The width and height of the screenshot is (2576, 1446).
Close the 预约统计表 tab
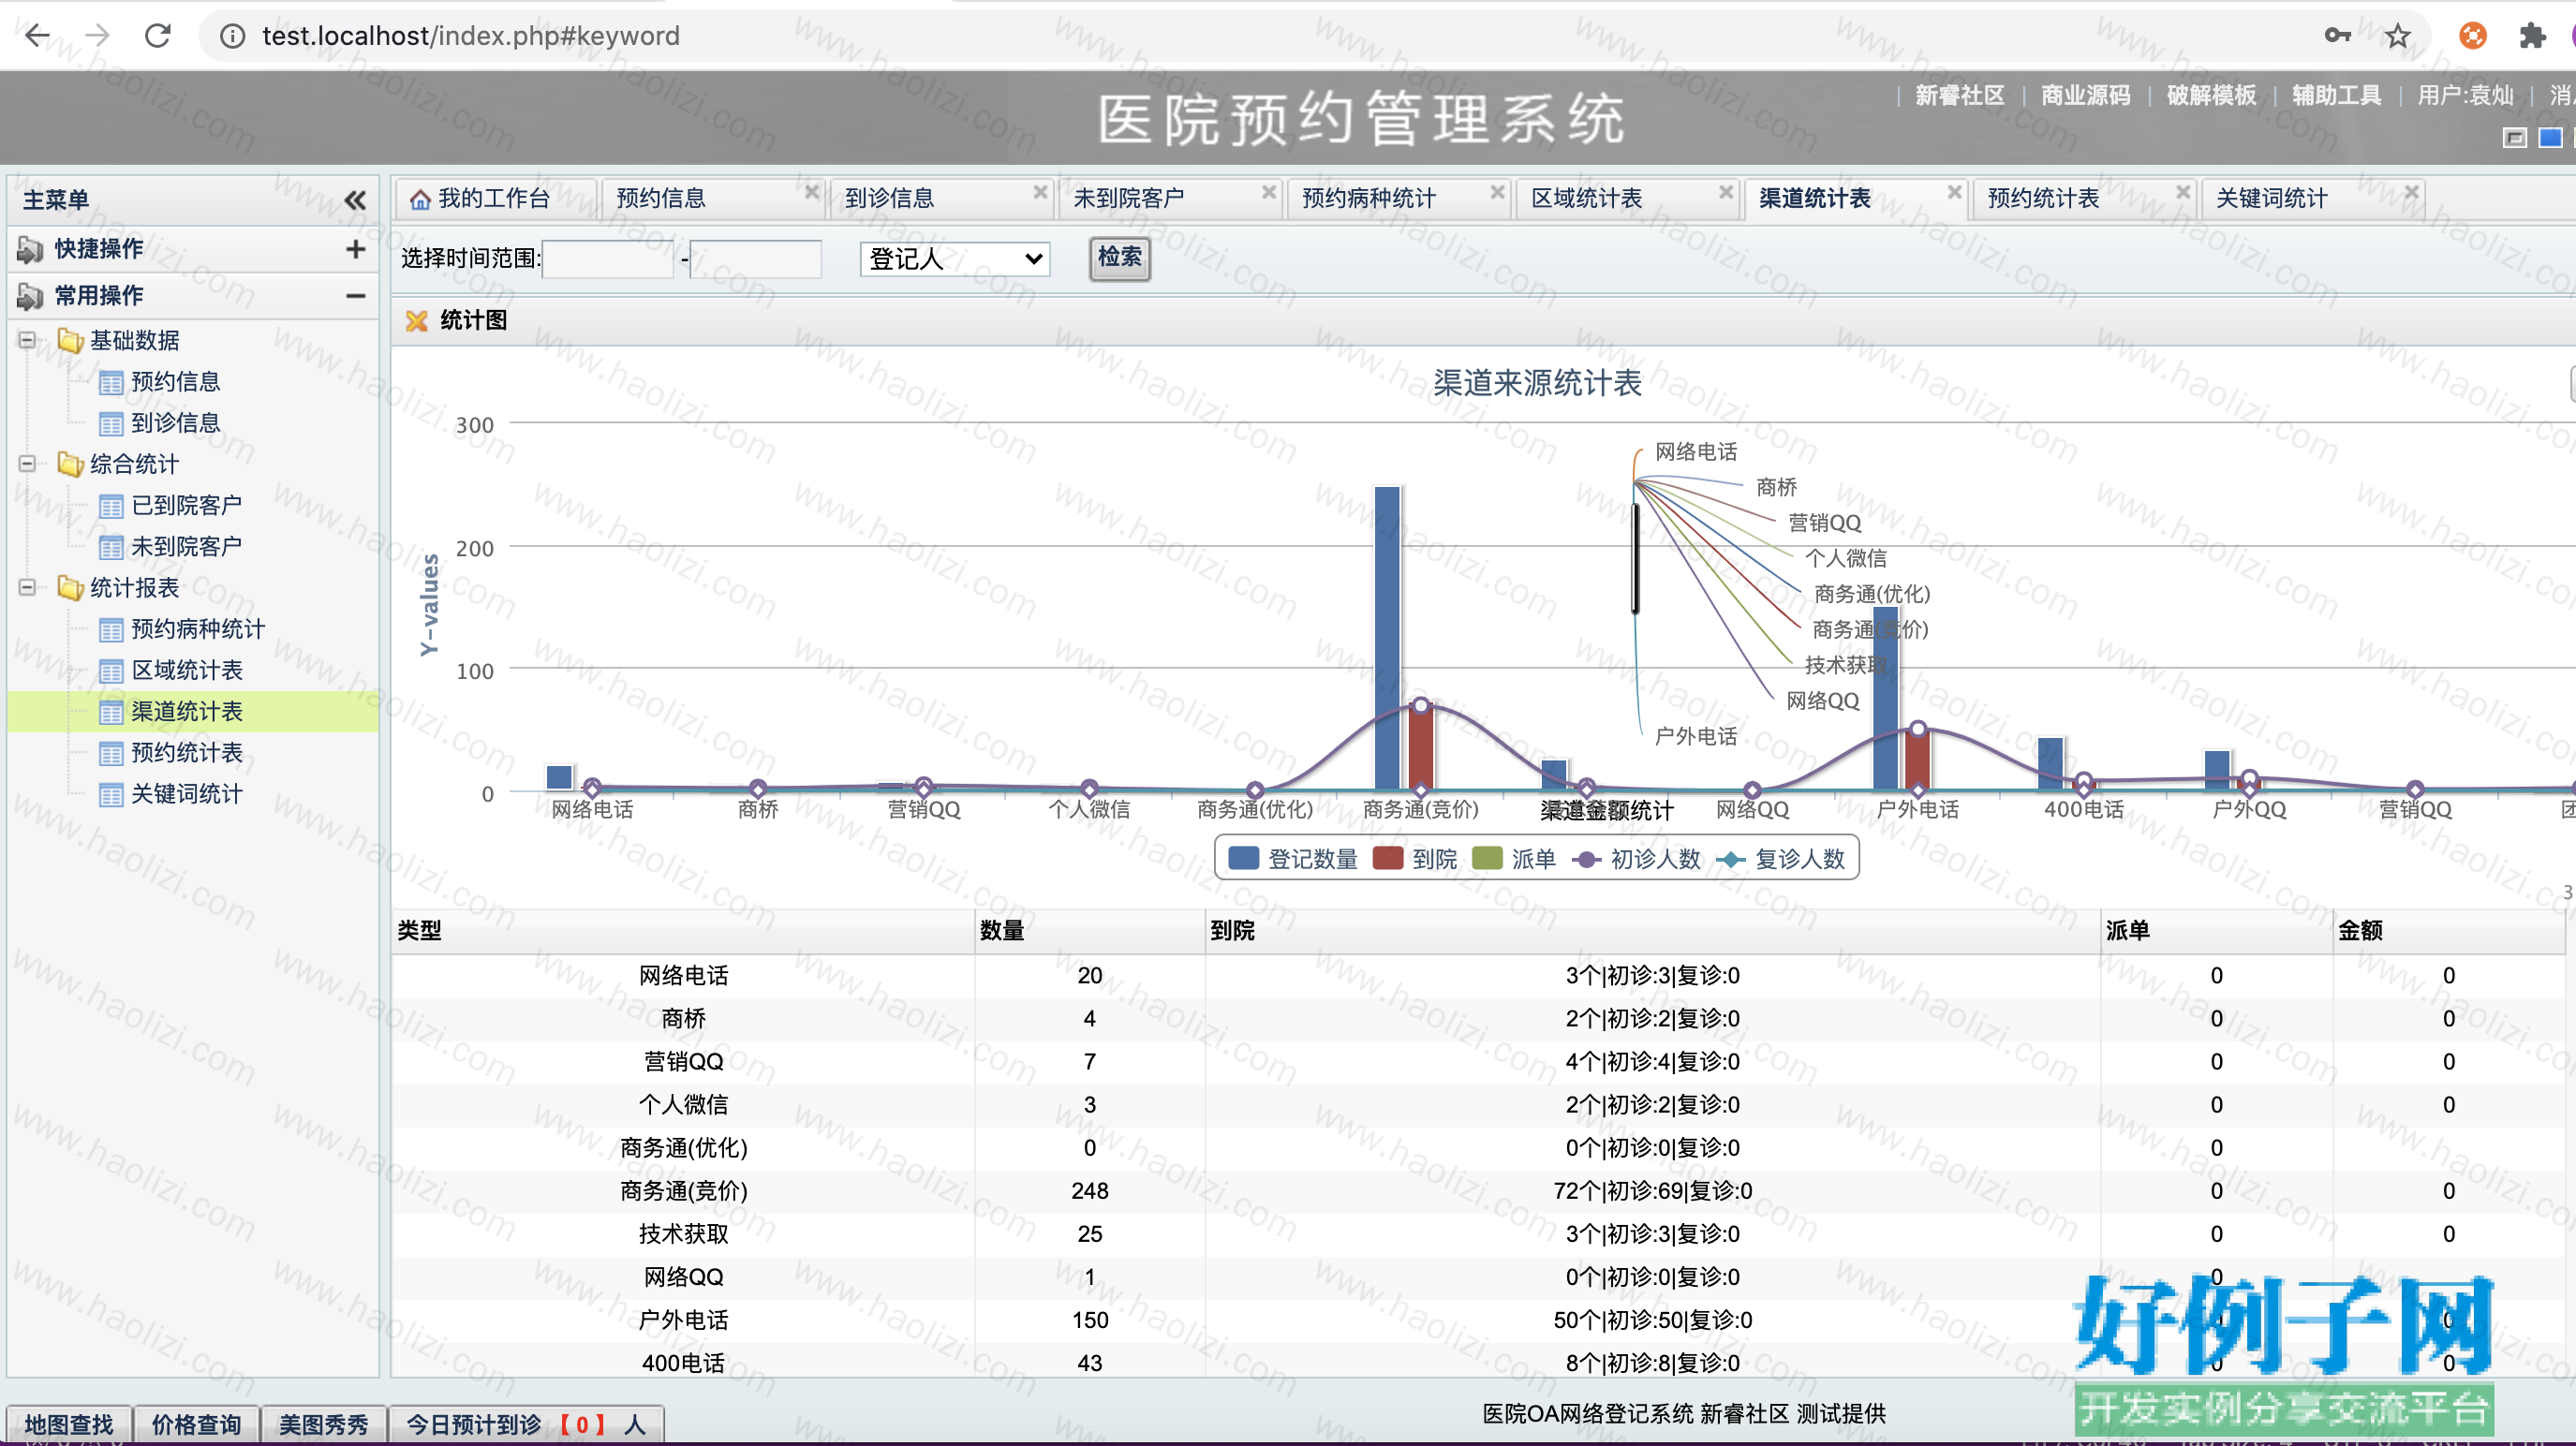pos(2183,192)
